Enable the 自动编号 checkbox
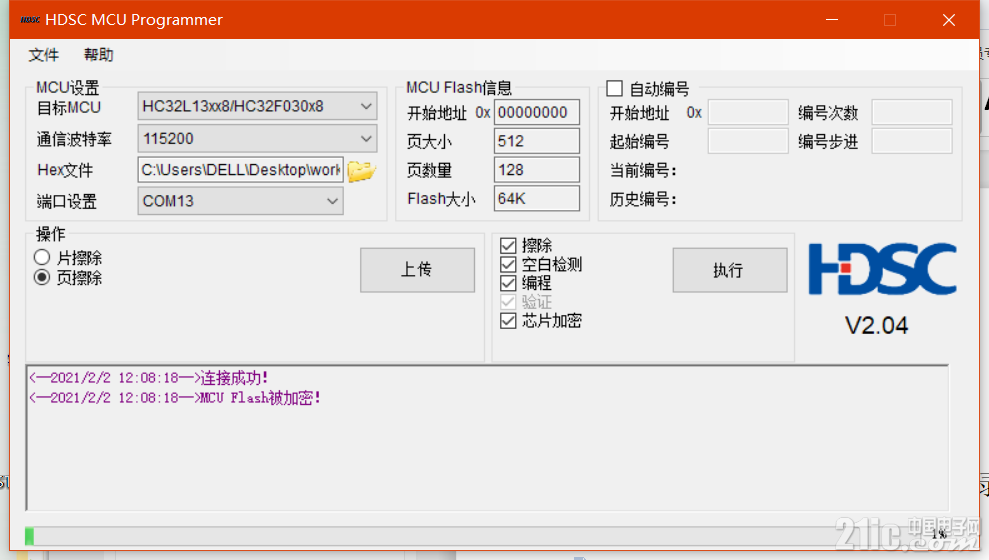Image resolution: width=989 pixels, height=560 pixels. 614,88
